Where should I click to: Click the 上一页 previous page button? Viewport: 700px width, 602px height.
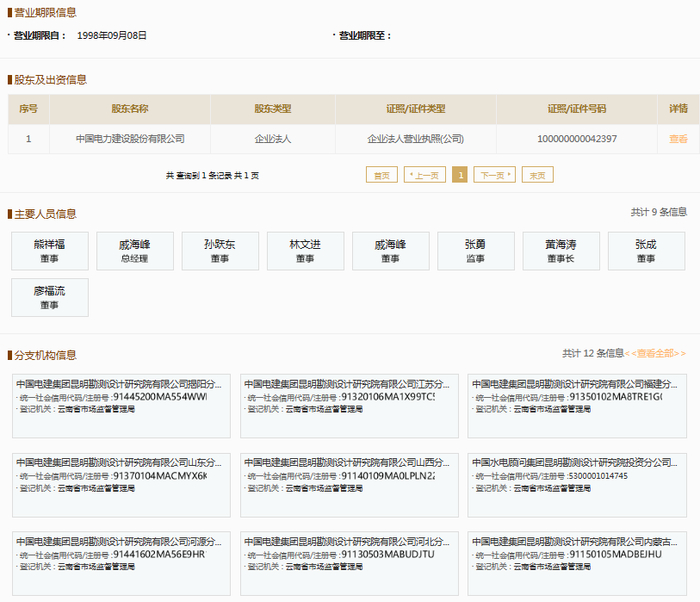click(x=425, y=175)
